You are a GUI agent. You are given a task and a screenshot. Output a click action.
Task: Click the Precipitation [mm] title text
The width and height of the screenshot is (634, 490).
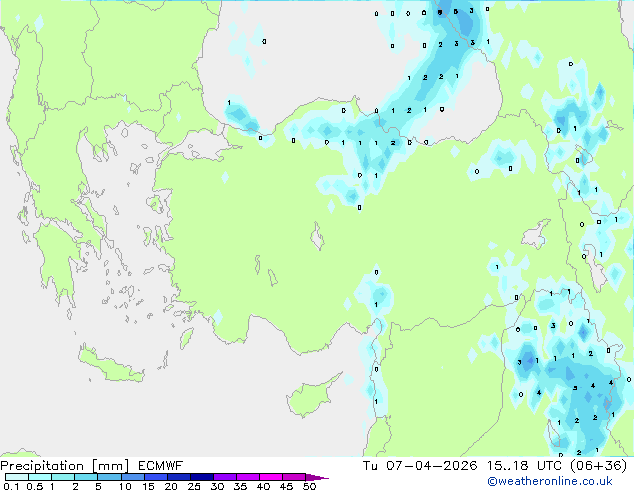click(x=65, y=465)
